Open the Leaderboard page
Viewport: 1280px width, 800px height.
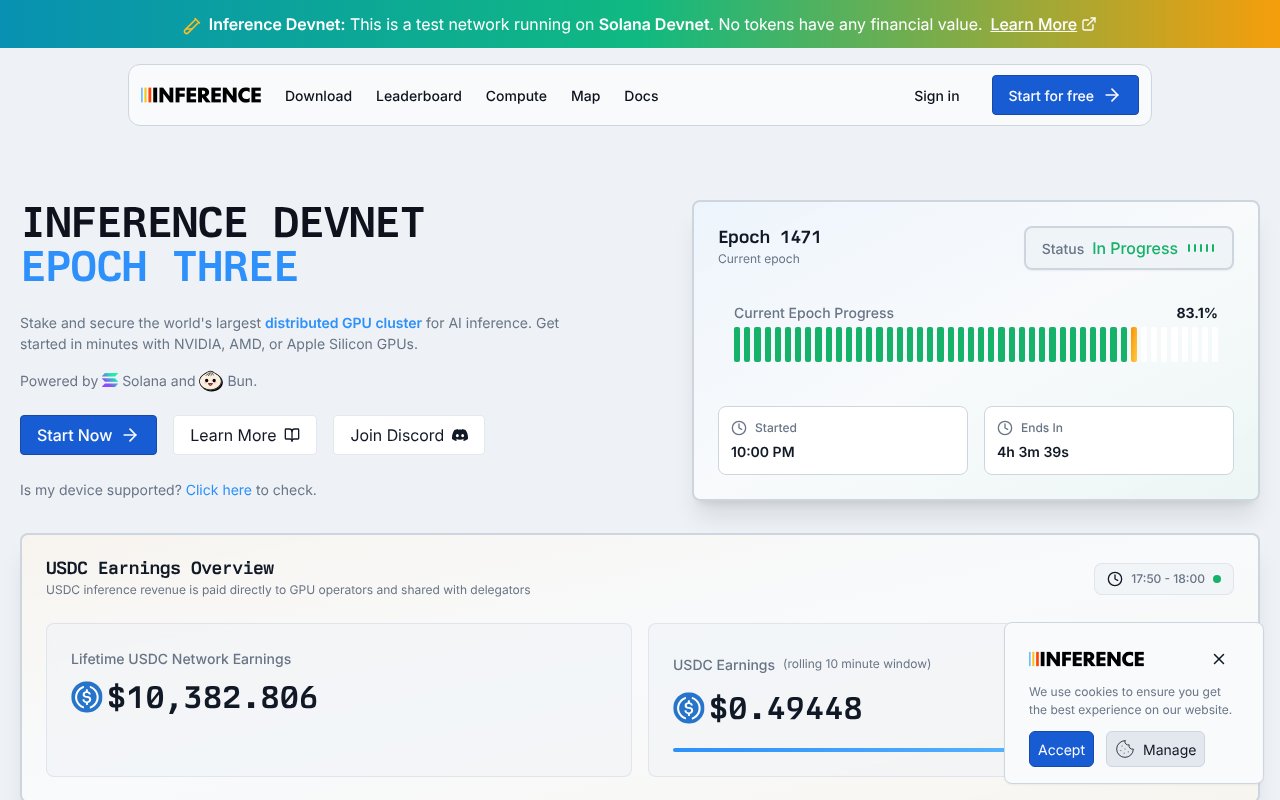coord(418,96)
